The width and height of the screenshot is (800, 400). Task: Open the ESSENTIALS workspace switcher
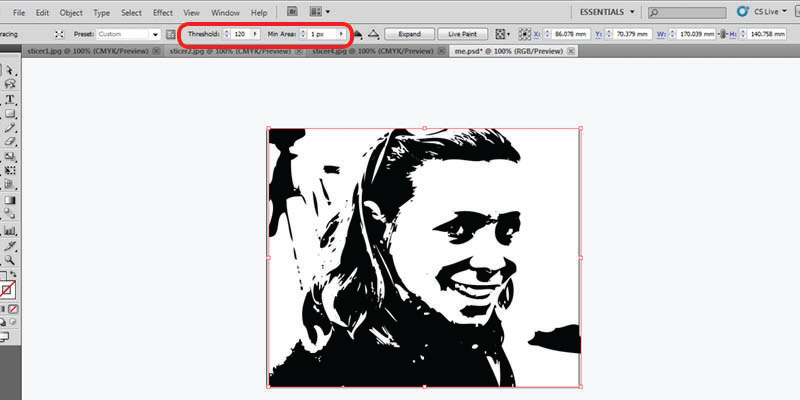[x=607, y=12]
